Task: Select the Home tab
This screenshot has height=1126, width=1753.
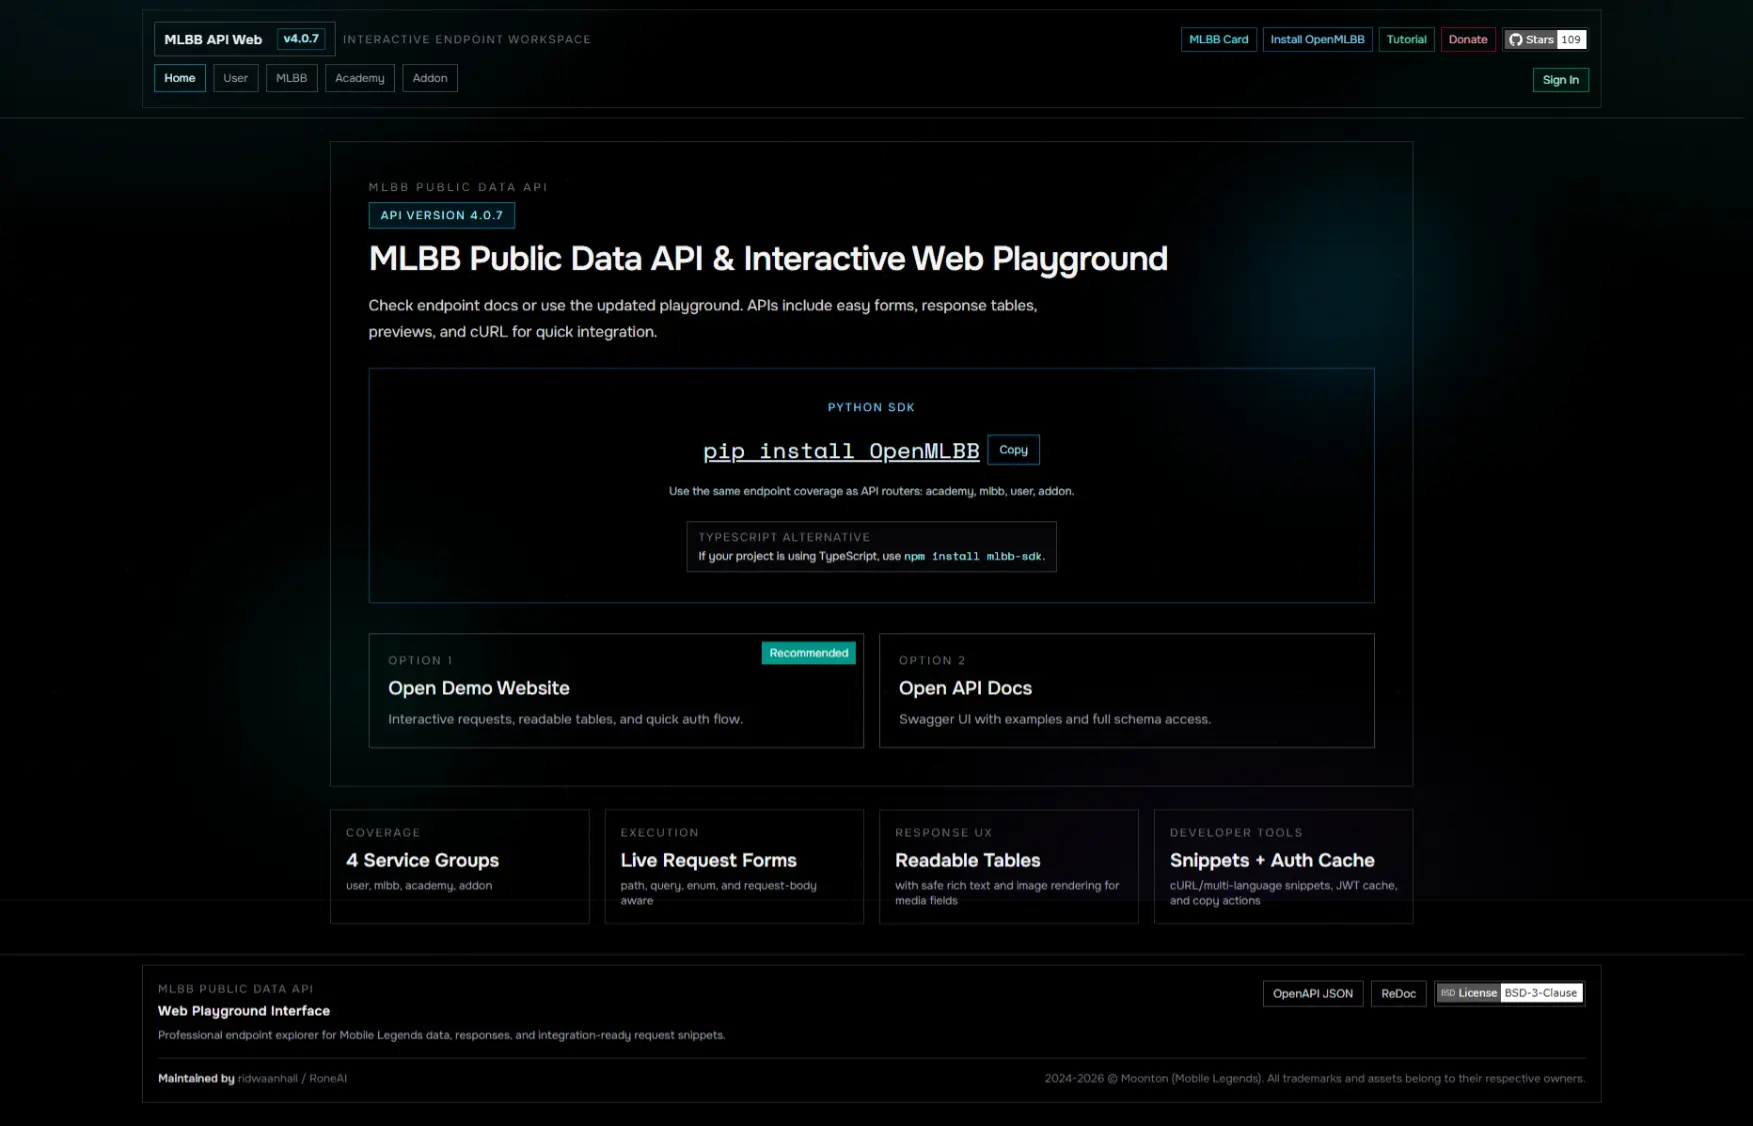Action: [x=180, y=78]
